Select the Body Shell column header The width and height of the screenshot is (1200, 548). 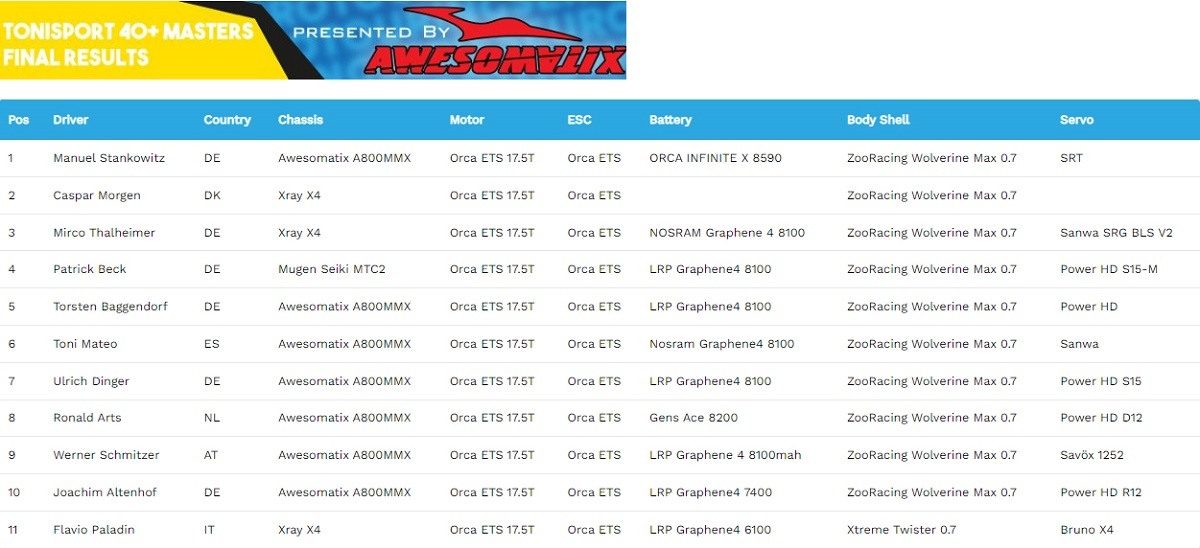[878, 120]
